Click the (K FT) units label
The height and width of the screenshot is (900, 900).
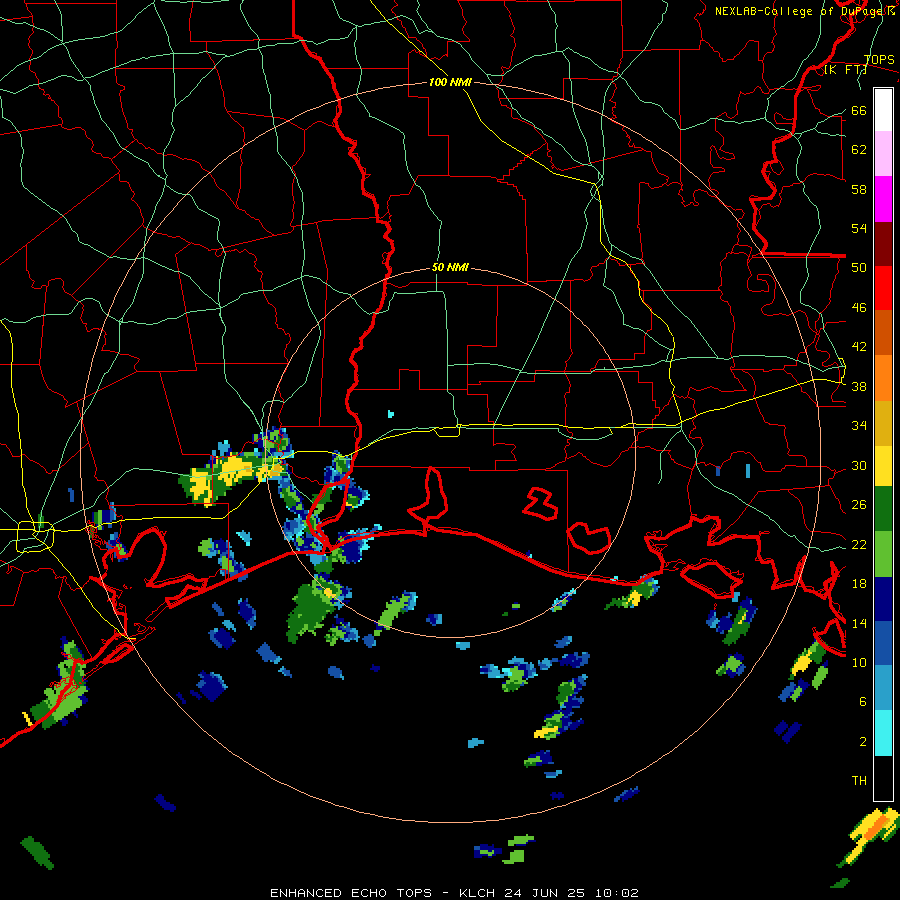pyautogui.click(x=845, y=69)
